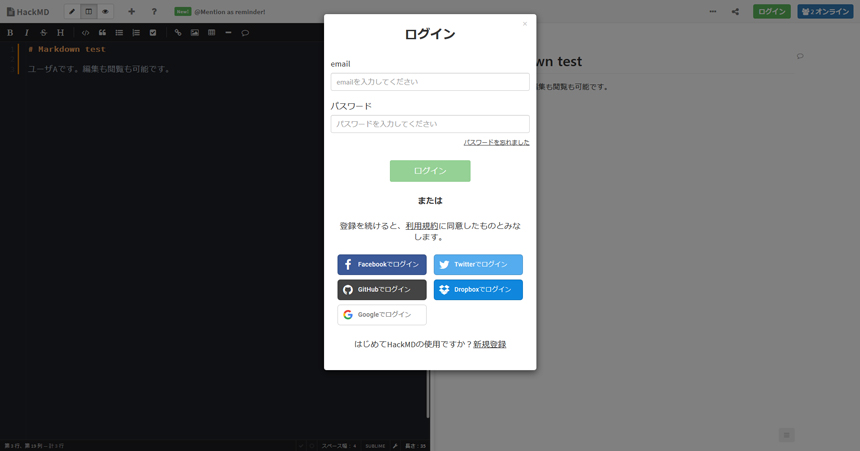Insert unordered list icon
The width and height of the screenshot is (860, 451).
[x=119, y=32]
